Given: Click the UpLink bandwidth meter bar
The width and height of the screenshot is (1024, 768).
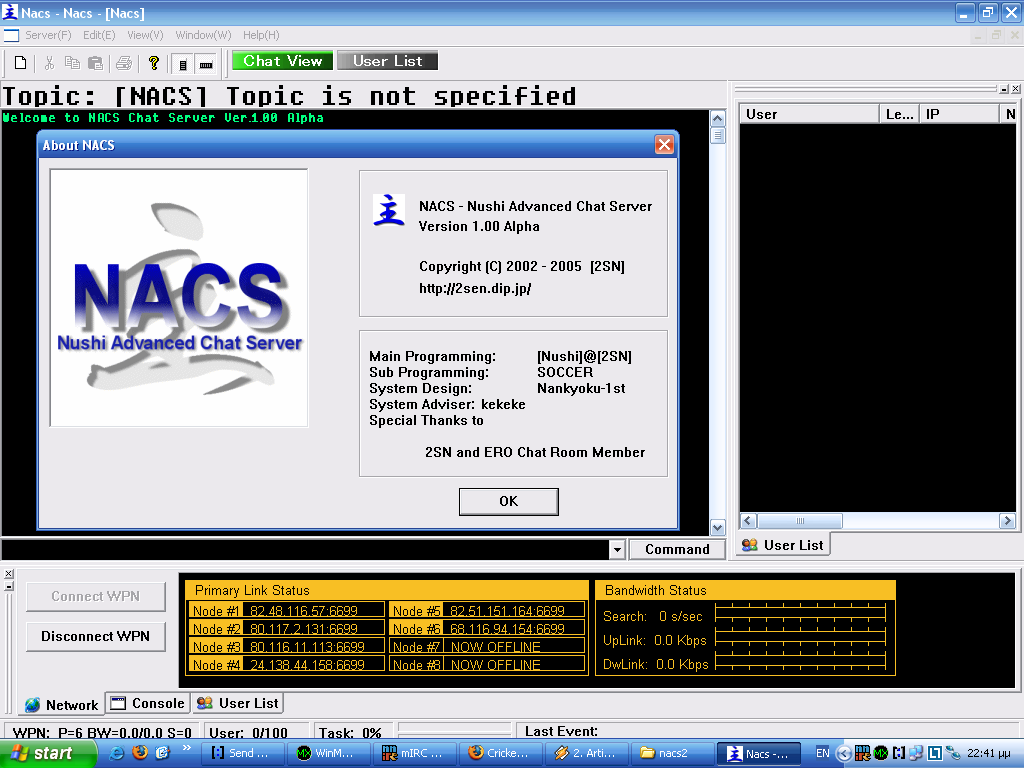Looking at the screenshot, I should point(801,637).
